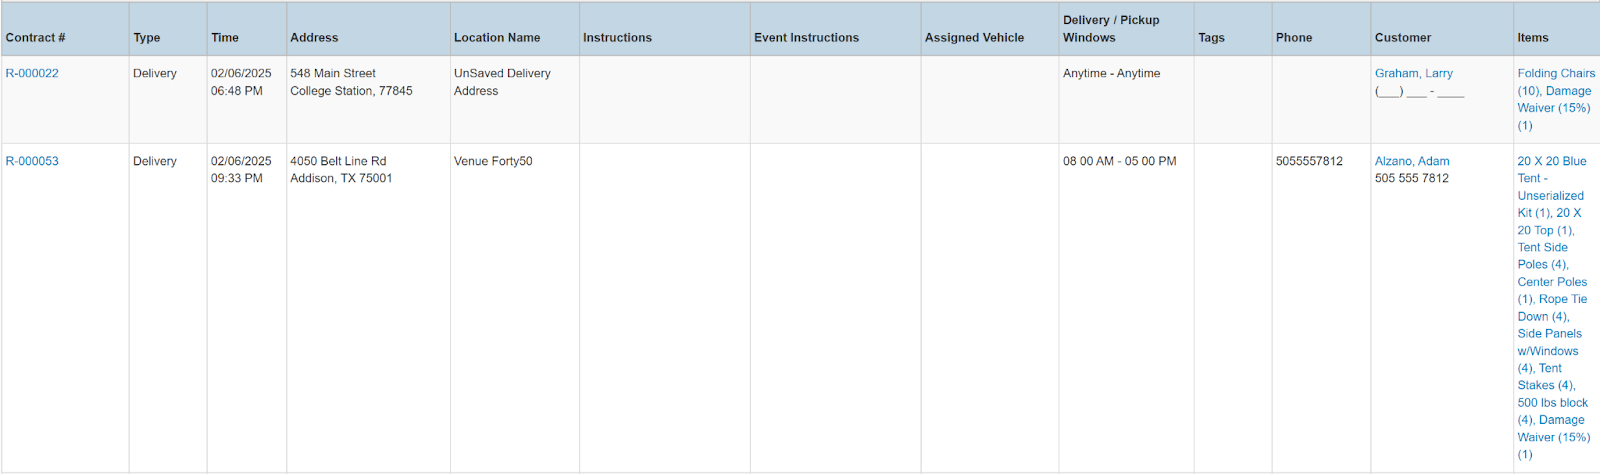Open contract R-000053 link

pyautogui.click(x=32, y=161)
